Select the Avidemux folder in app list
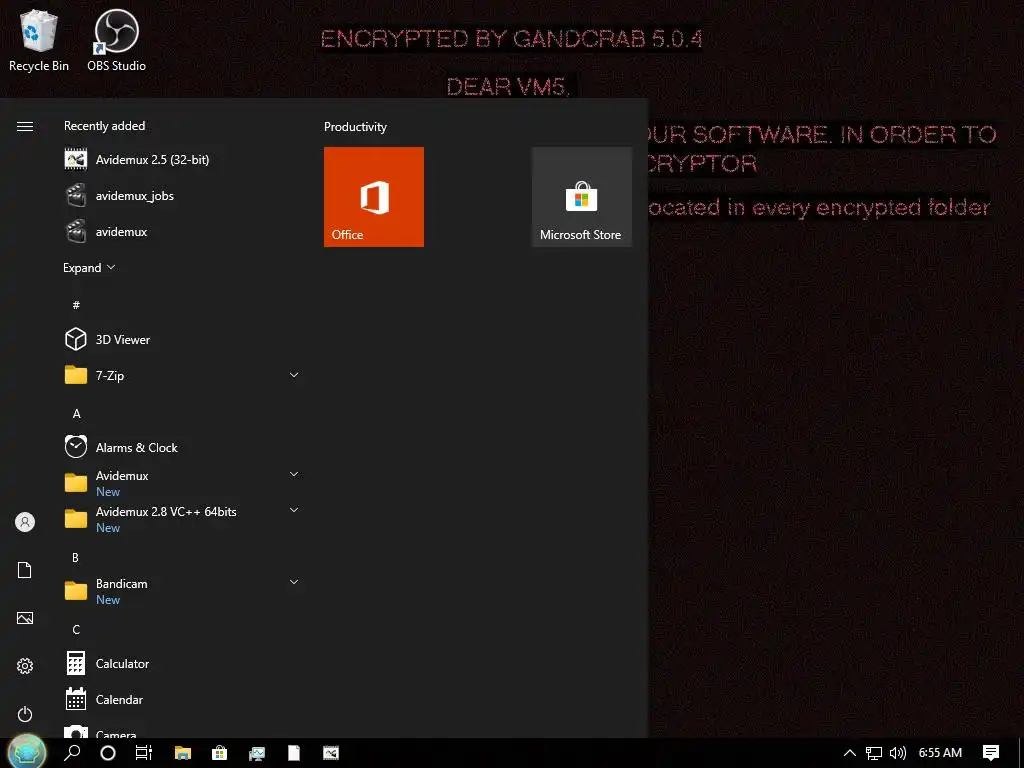The image size is (1024, 768). click(182, 483)
